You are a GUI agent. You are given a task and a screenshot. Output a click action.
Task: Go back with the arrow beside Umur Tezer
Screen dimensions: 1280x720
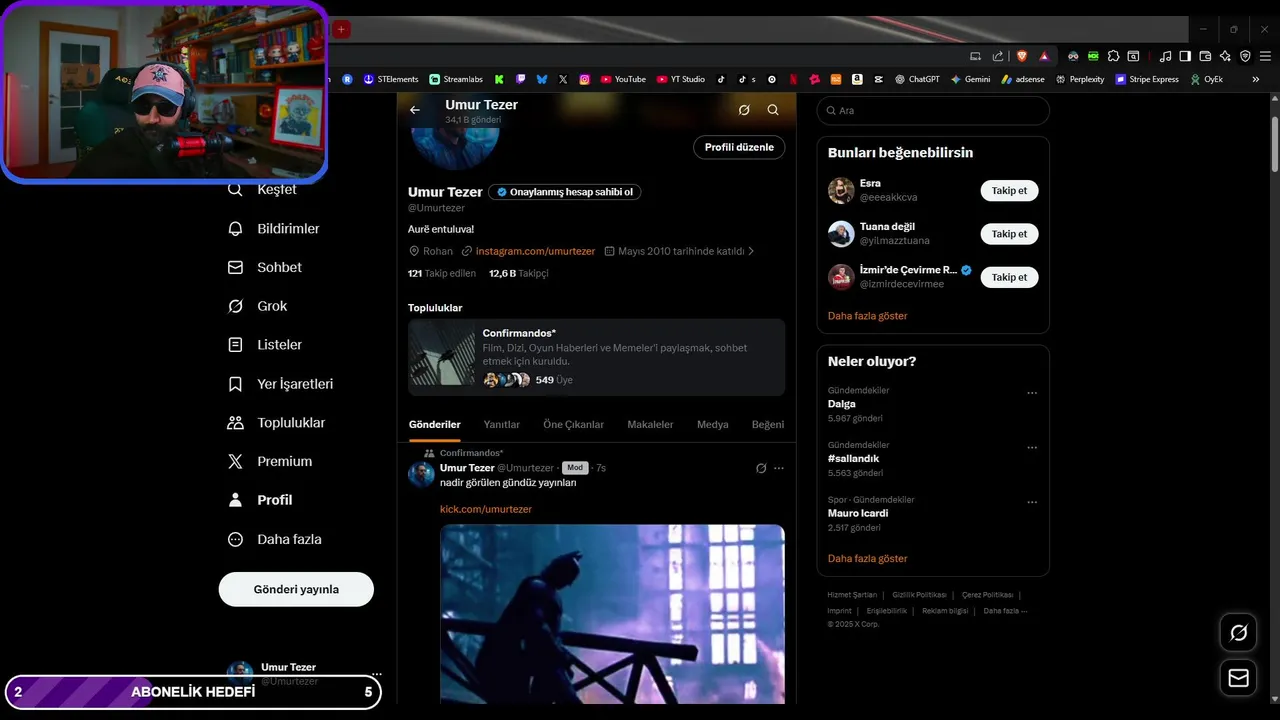pyautogui.click(x=415, y=110)
